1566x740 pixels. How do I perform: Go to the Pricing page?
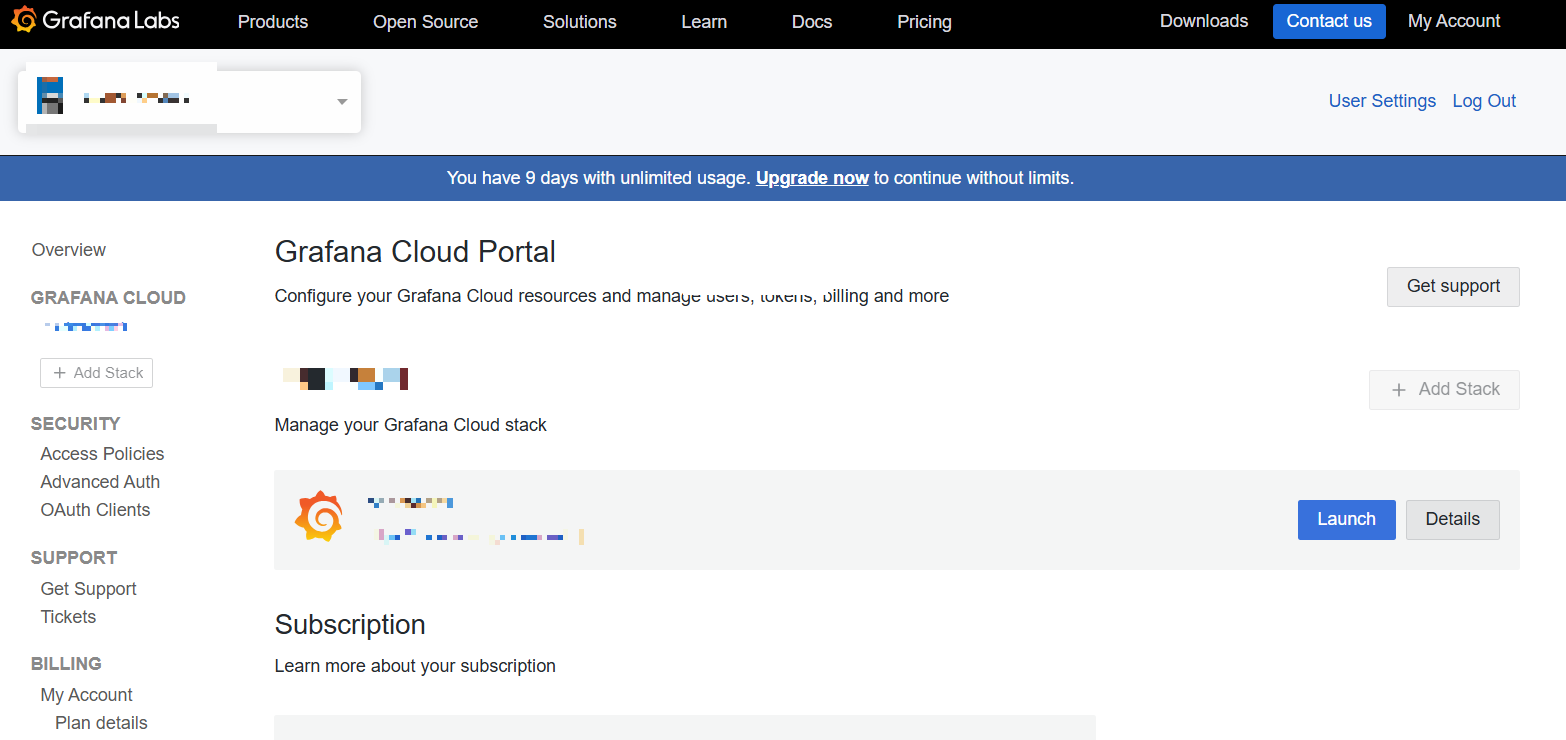925,21
